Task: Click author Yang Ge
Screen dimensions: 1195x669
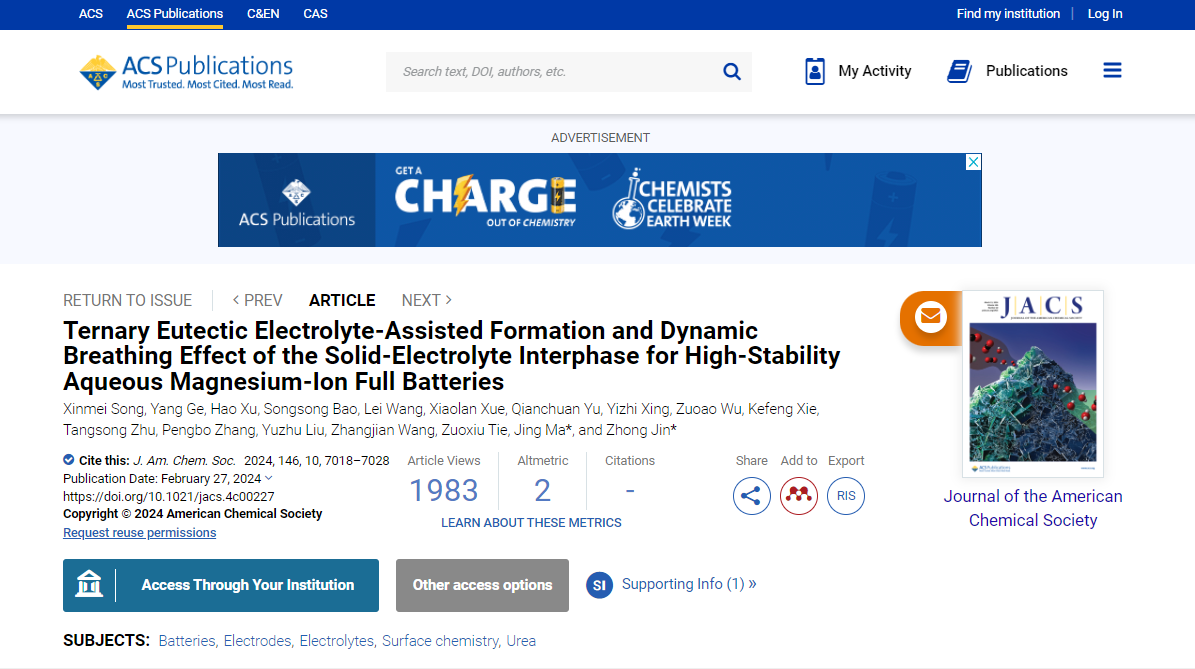Action: pyautogui.click(x=177, y=409)
